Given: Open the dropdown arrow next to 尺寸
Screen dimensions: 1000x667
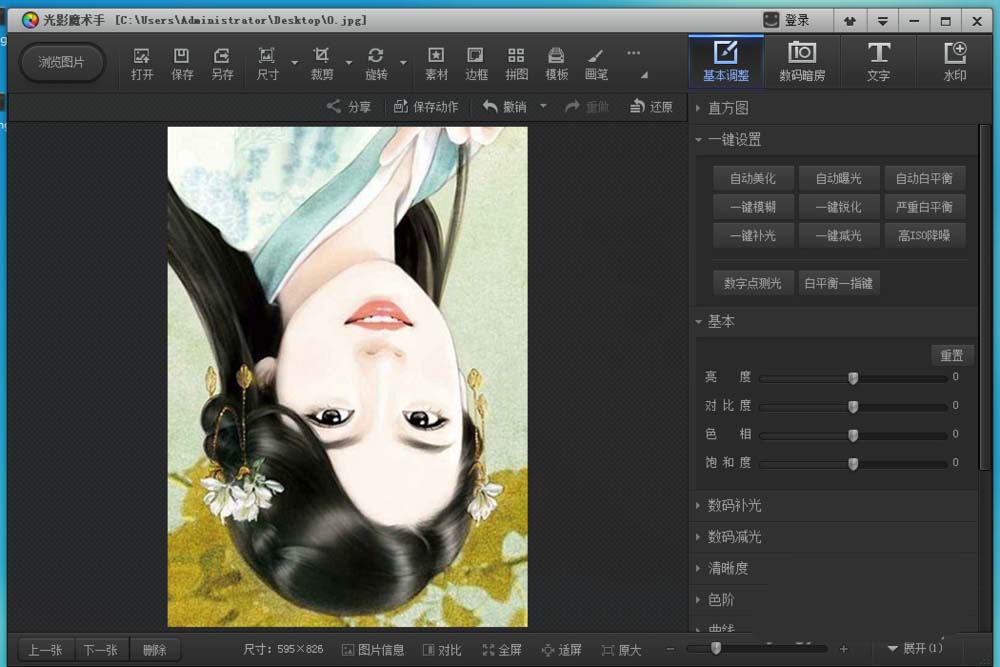Looking at the screenshot, I should [x=295, y=63].
